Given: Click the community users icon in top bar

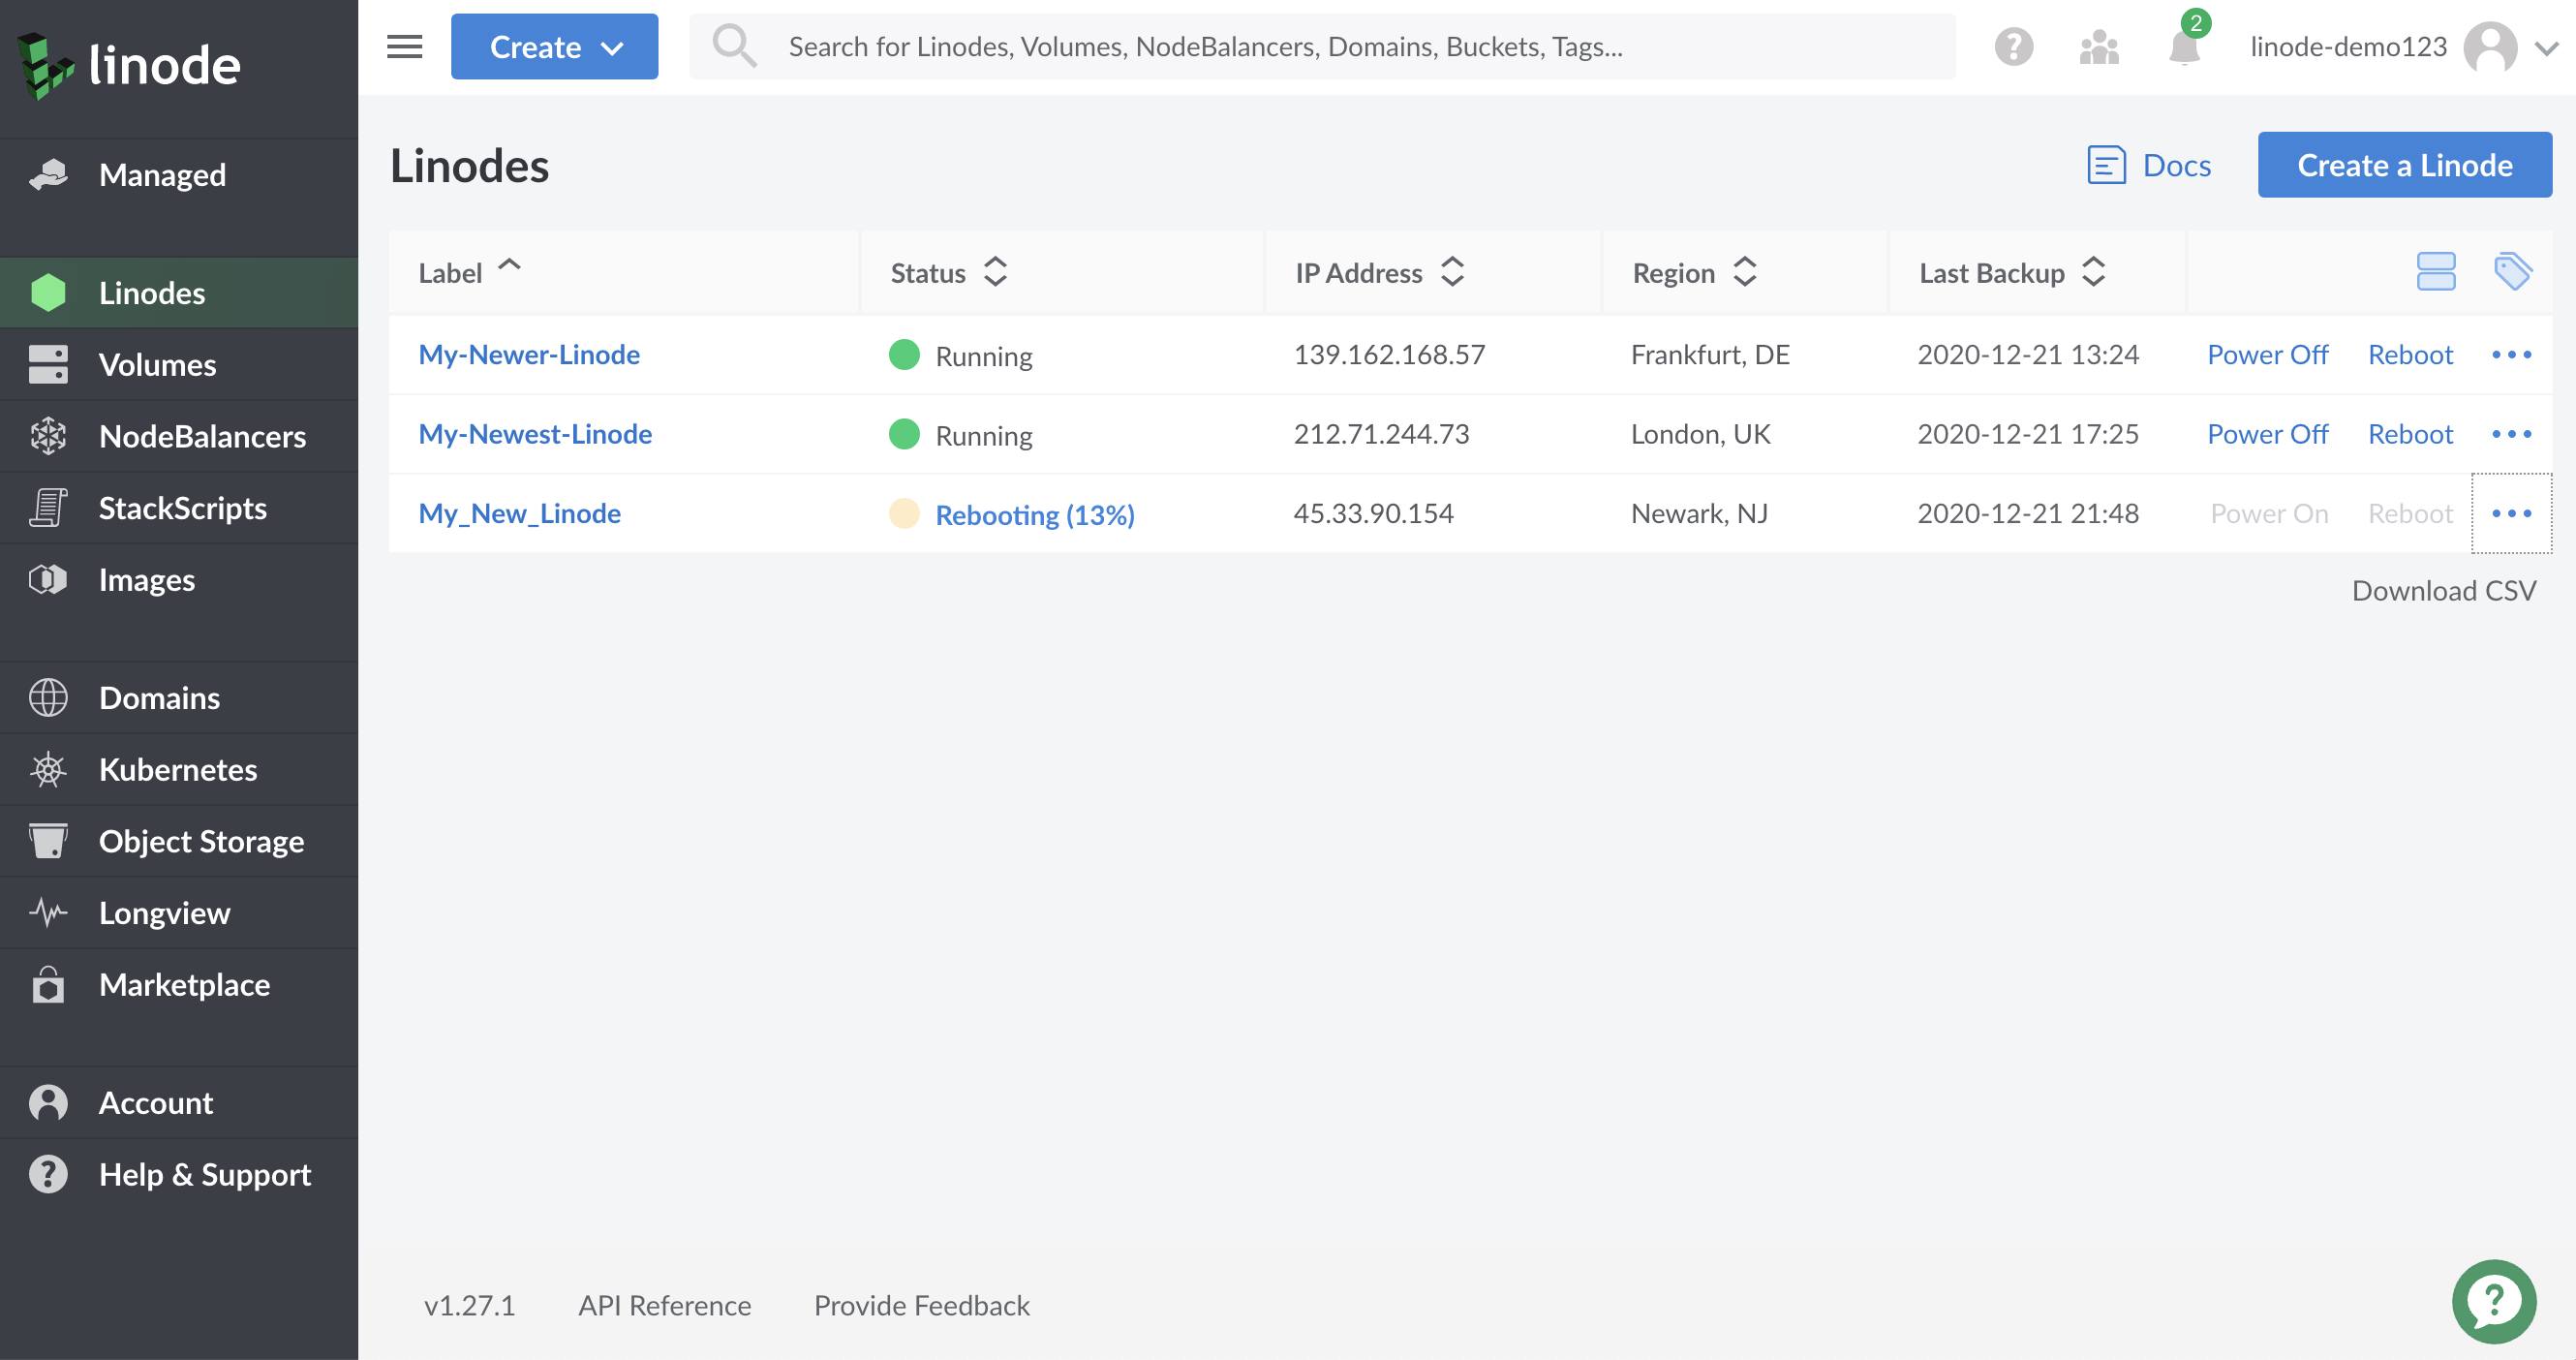Looking at the screenshot, I should click(2097, 46).
